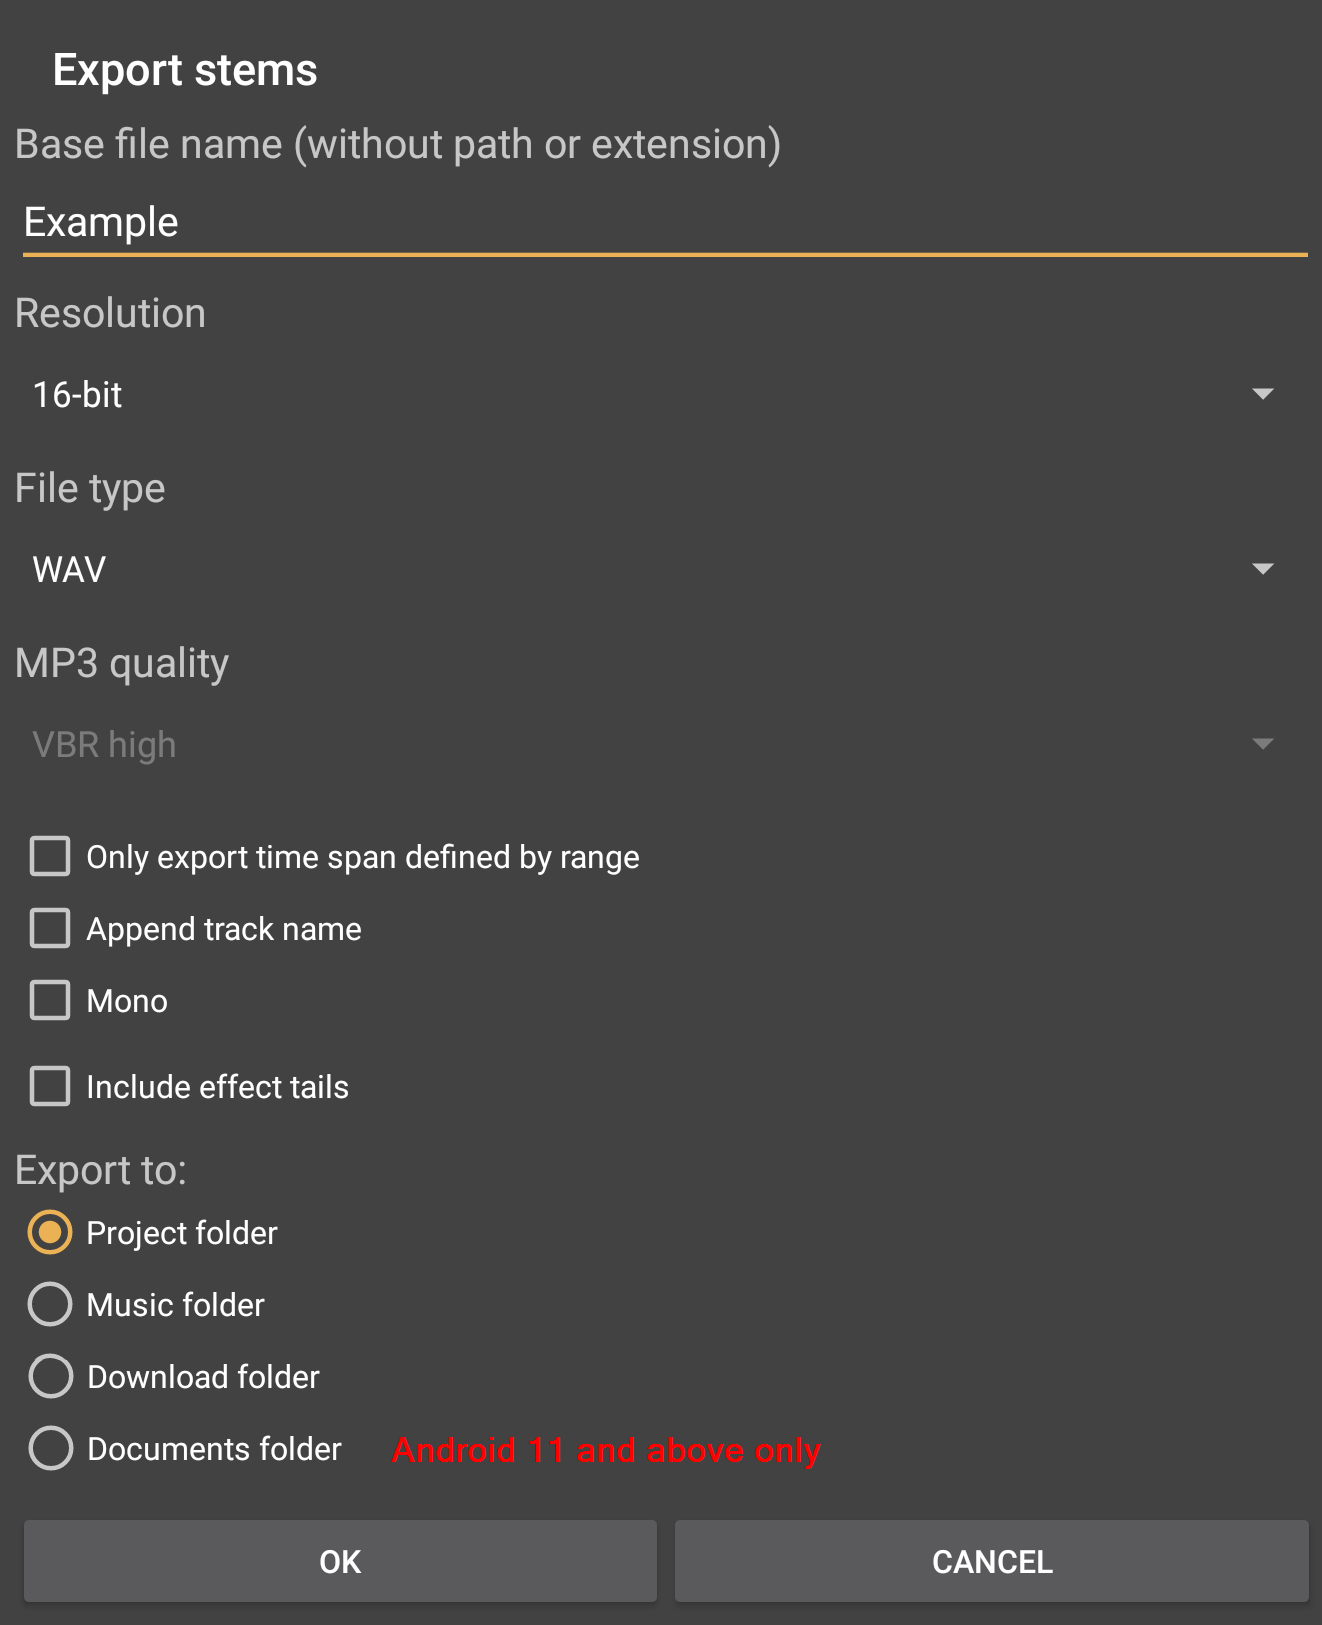Click the CANCEL button
Image resolution: width=1322 pixels, height=1625 pixels.
pos(991,1562)
